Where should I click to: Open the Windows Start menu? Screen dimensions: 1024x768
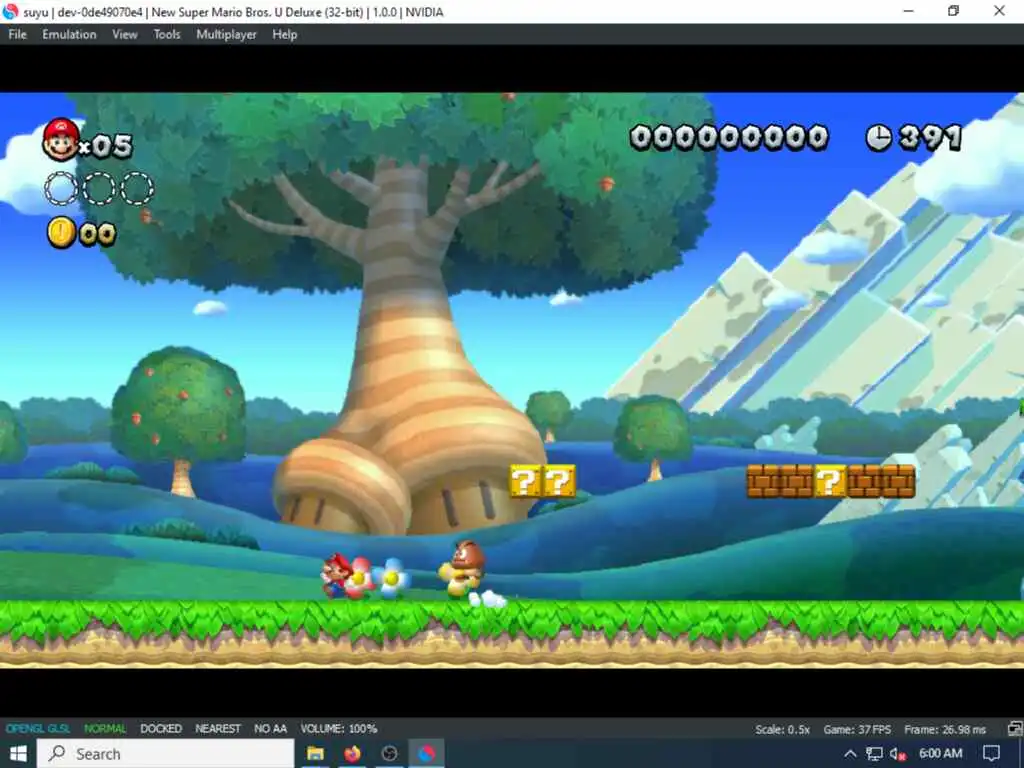pyautogui.click(x=18, y=754)
